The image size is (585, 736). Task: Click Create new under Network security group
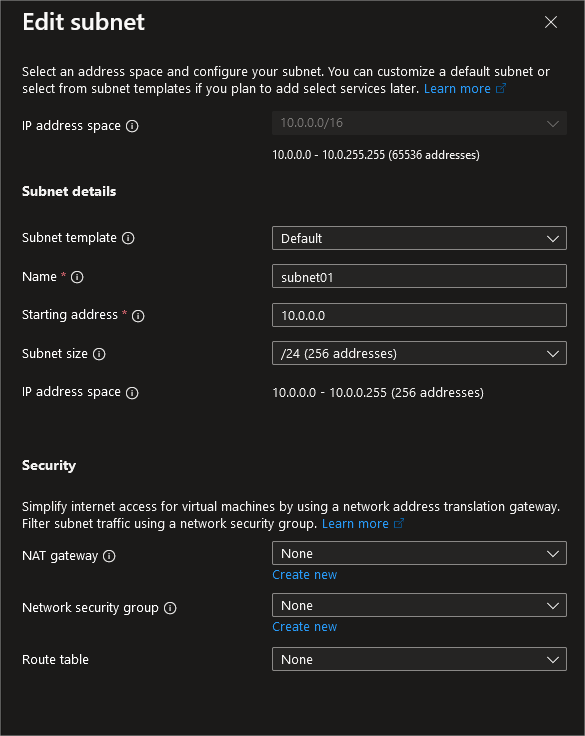(x=305, y=627)
